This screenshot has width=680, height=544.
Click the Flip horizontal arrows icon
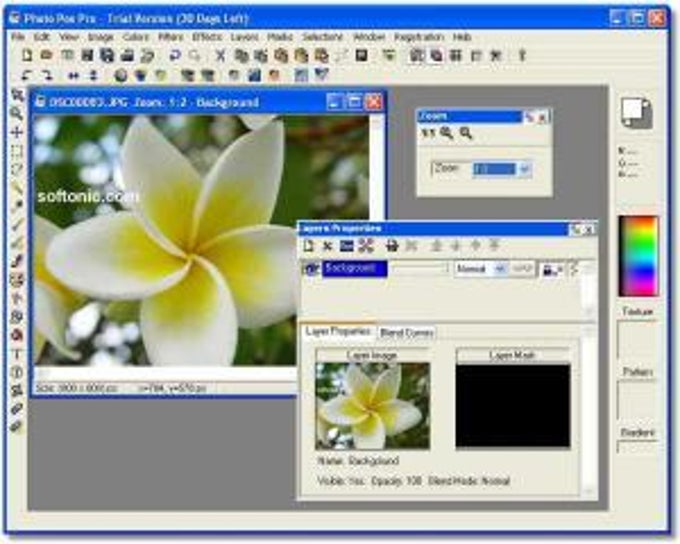pyautogui.click(x=74, y=75)
